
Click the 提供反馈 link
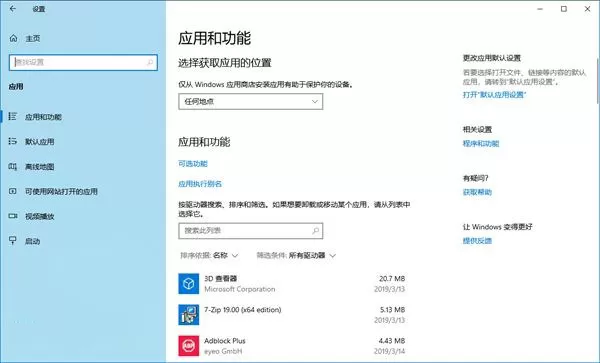(x=477, y=241)
